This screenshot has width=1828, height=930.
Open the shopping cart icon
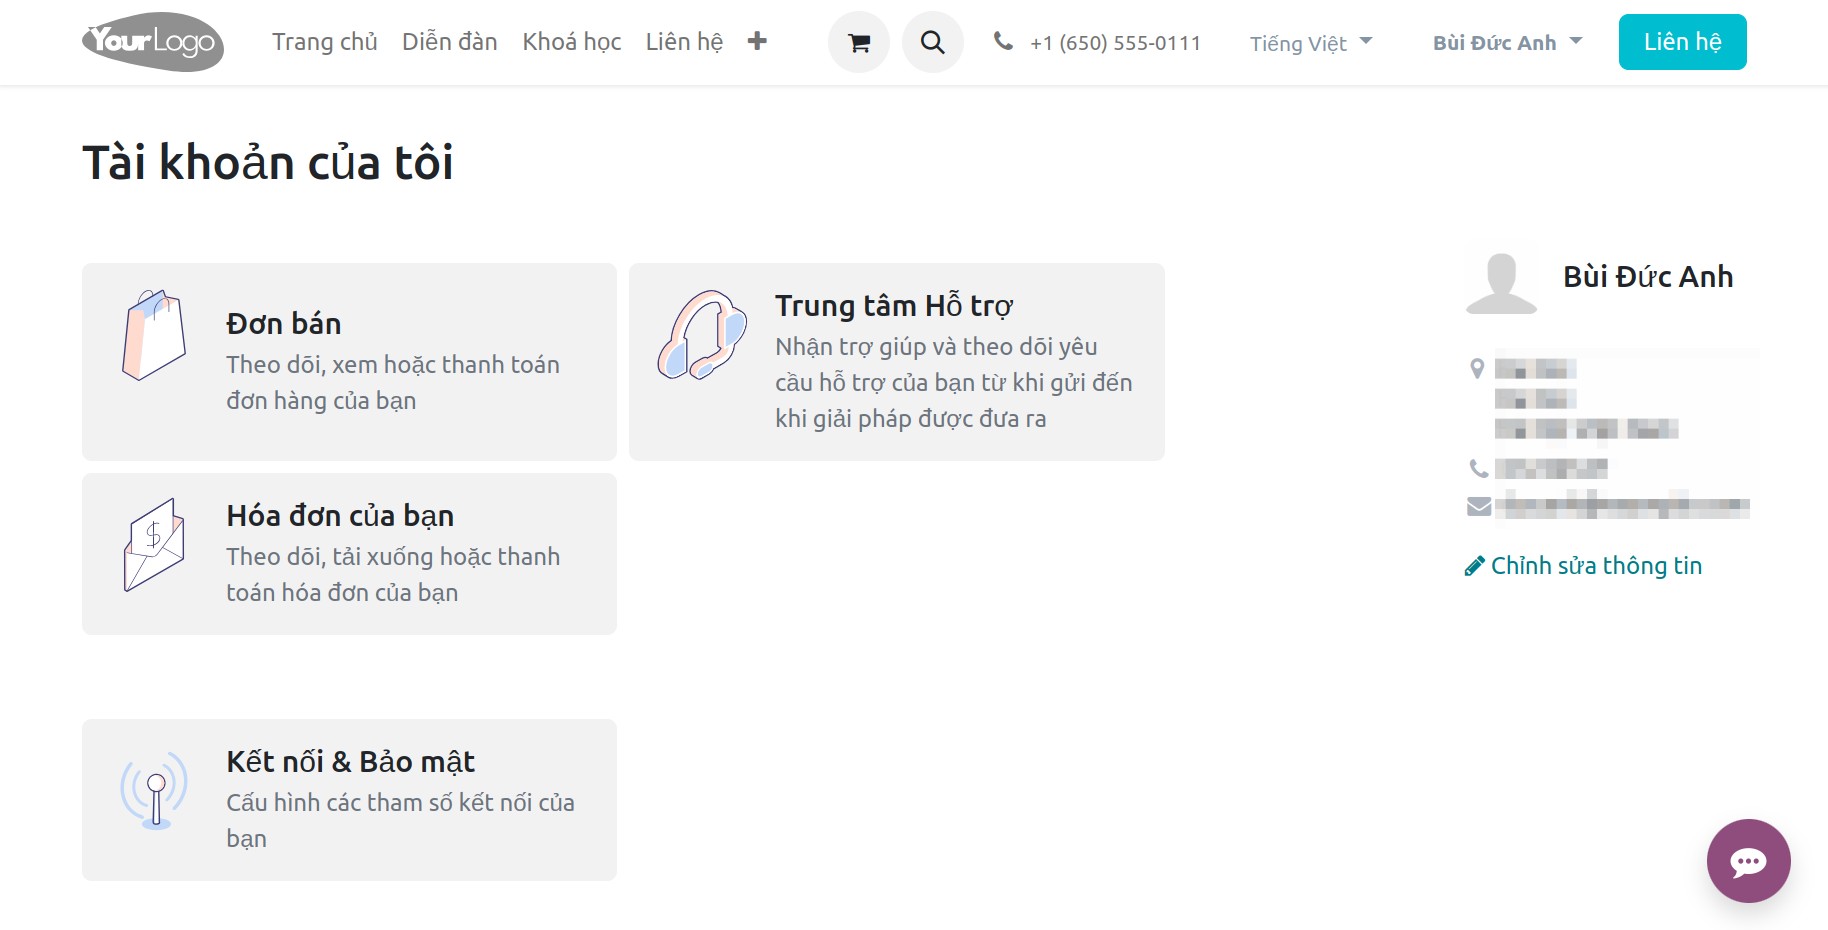(x=859, y=42)
